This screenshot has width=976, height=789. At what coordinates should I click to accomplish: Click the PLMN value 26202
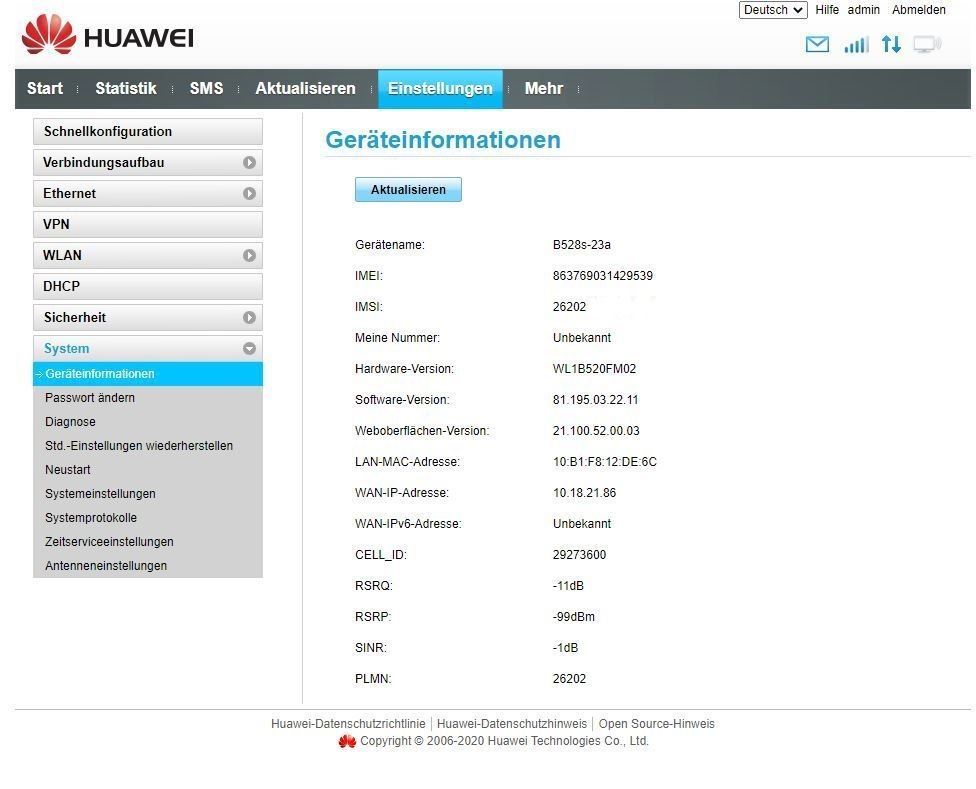(569, 679)
